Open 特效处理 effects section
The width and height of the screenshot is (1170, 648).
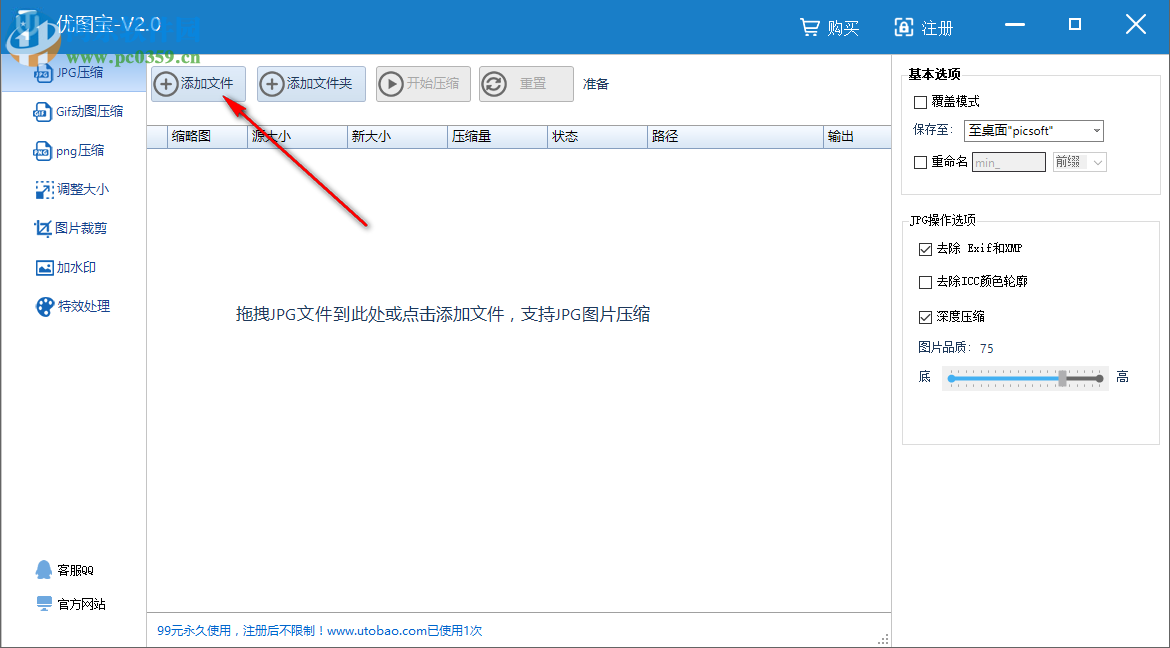[73, 306]
